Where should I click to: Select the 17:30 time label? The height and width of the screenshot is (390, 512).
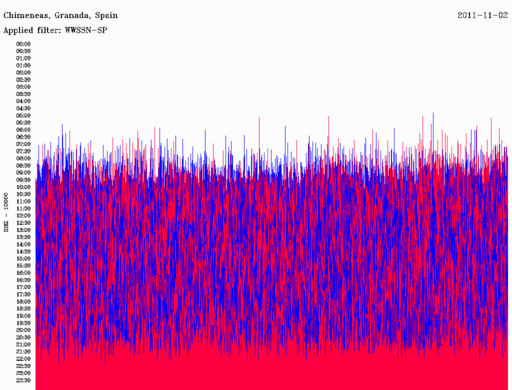[23, 294]
